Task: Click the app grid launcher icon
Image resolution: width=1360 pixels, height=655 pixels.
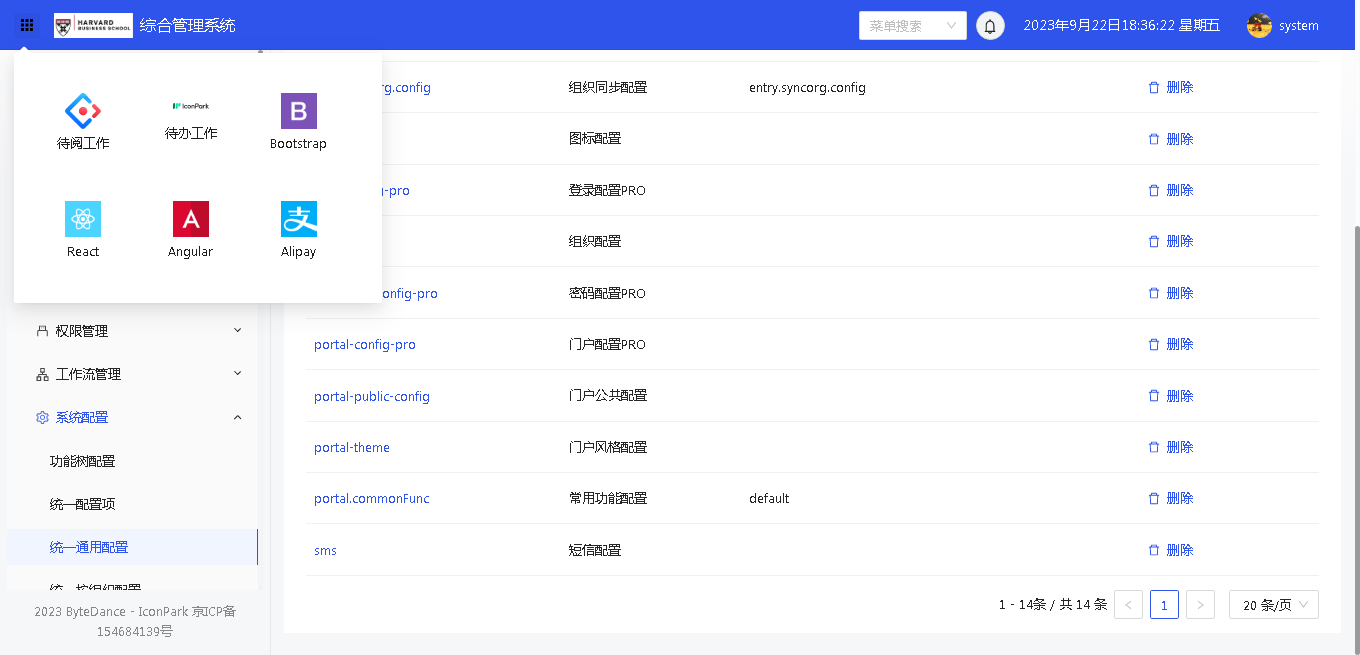Action: [27, 25]
